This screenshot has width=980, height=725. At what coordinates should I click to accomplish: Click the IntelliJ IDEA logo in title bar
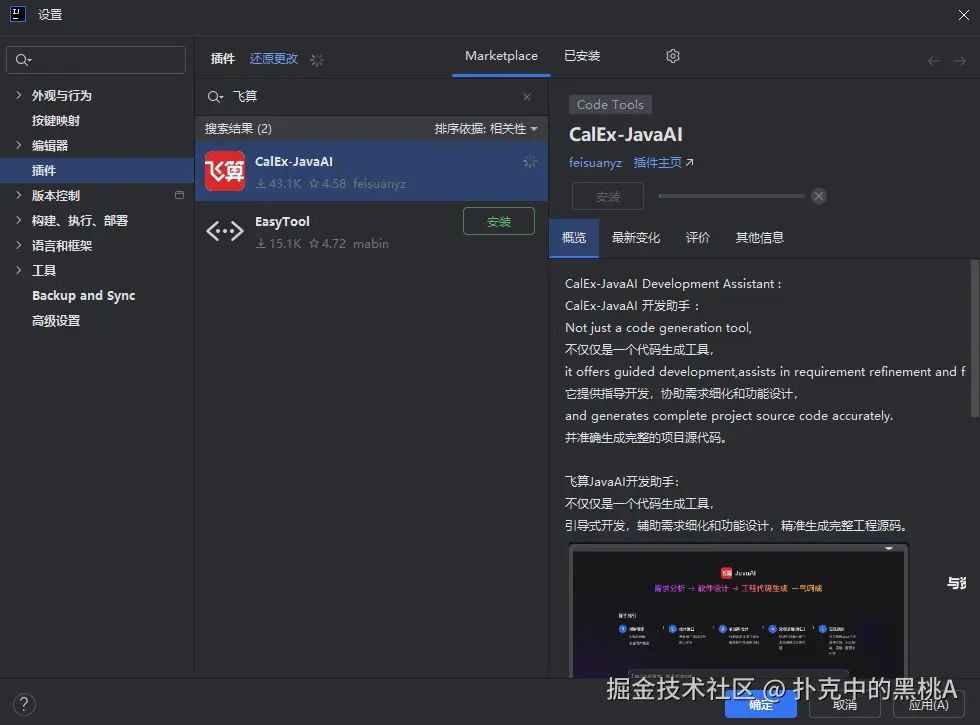tap(18, 14)
